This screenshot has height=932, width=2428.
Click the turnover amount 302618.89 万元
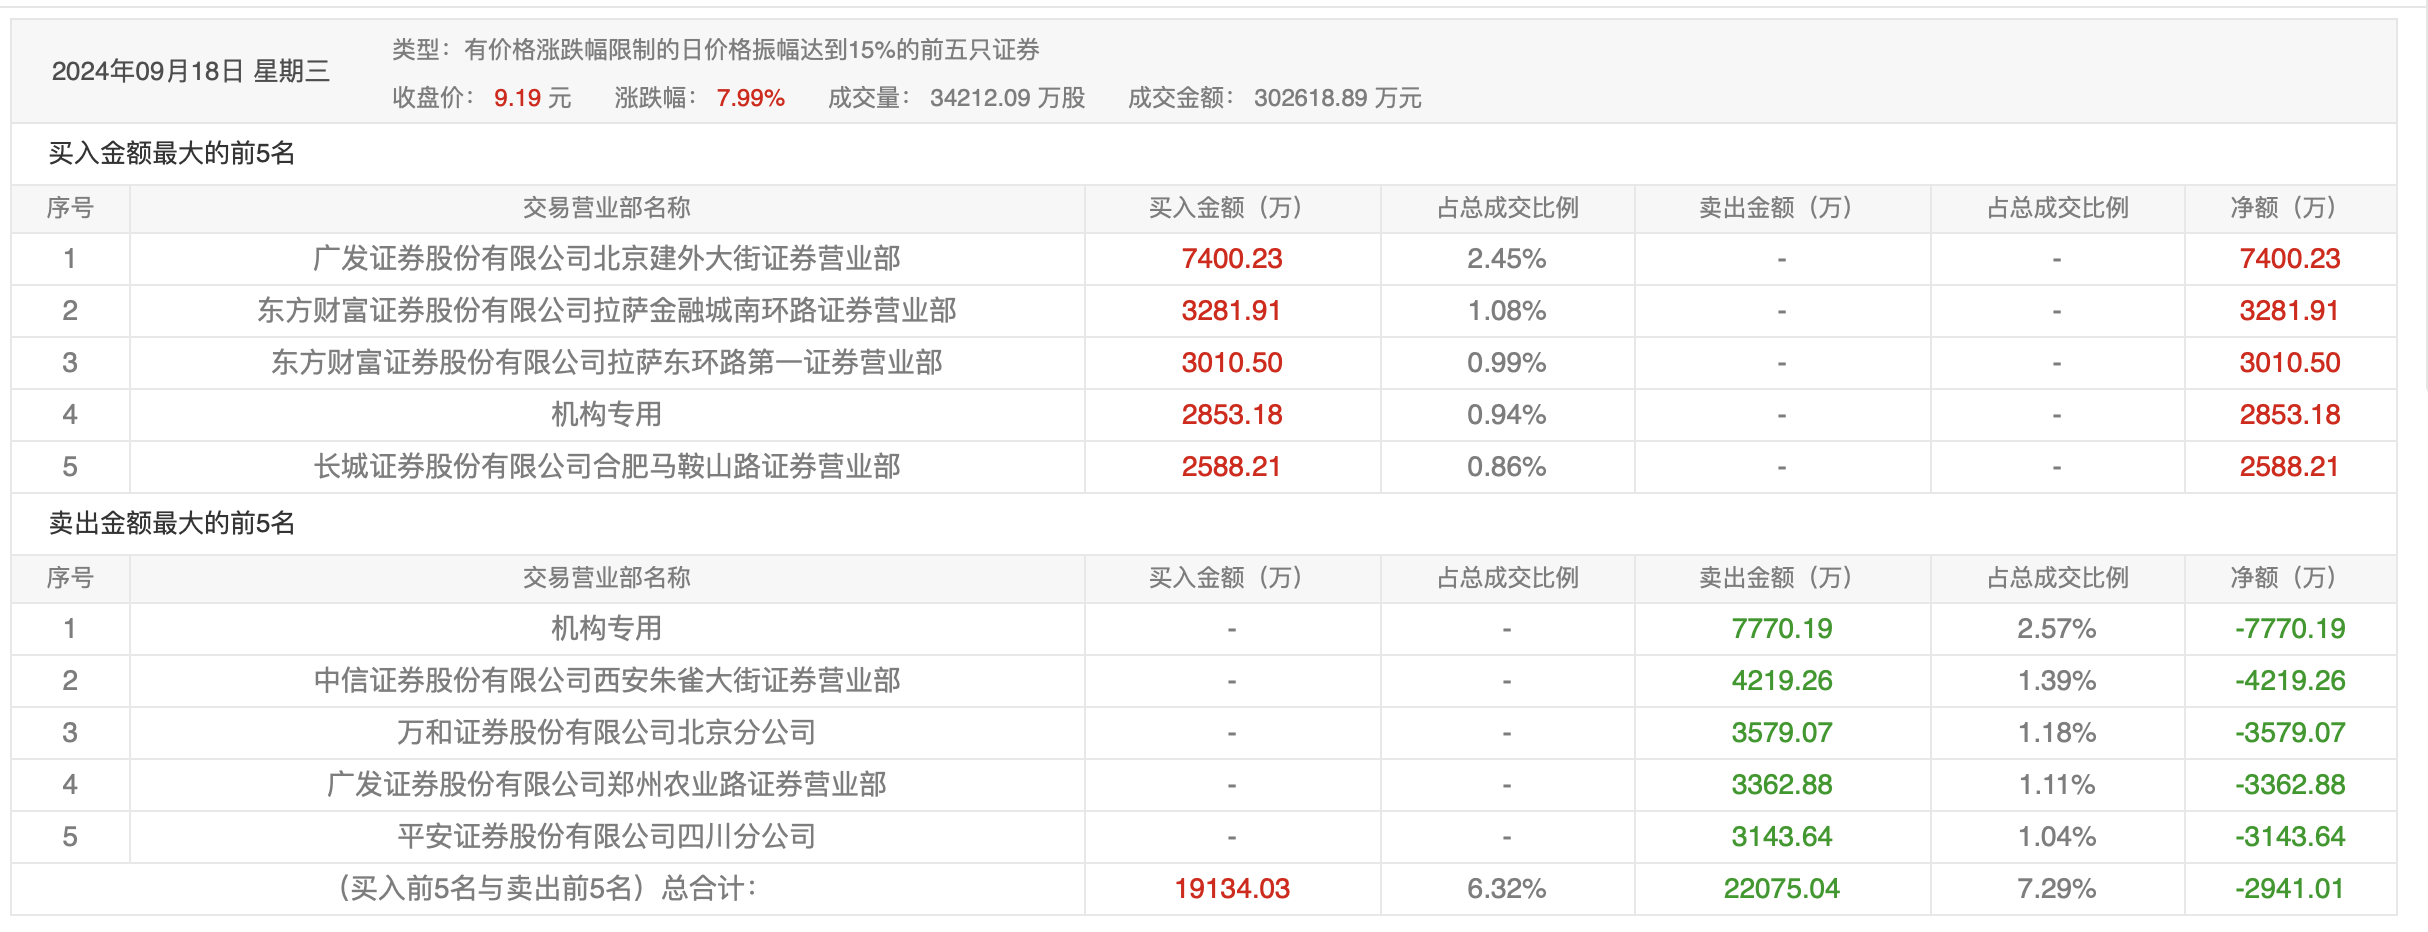click(x=1337, y=98)
